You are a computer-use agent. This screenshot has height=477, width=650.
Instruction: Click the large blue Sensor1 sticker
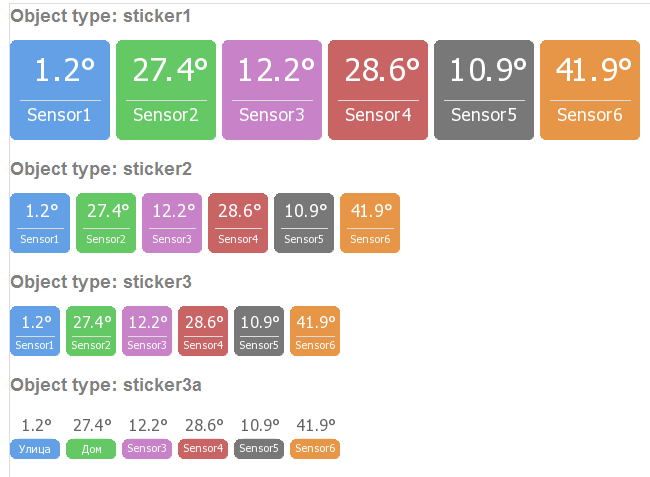point(59,89)
